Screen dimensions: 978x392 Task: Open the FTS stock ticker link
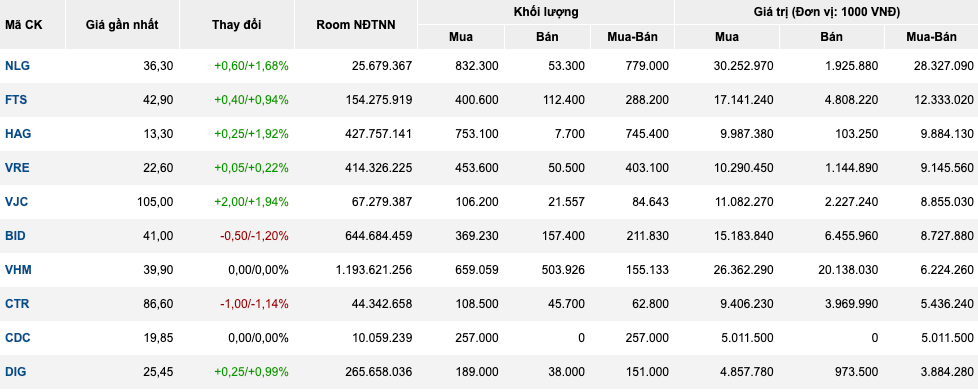[x=16, y=100]
